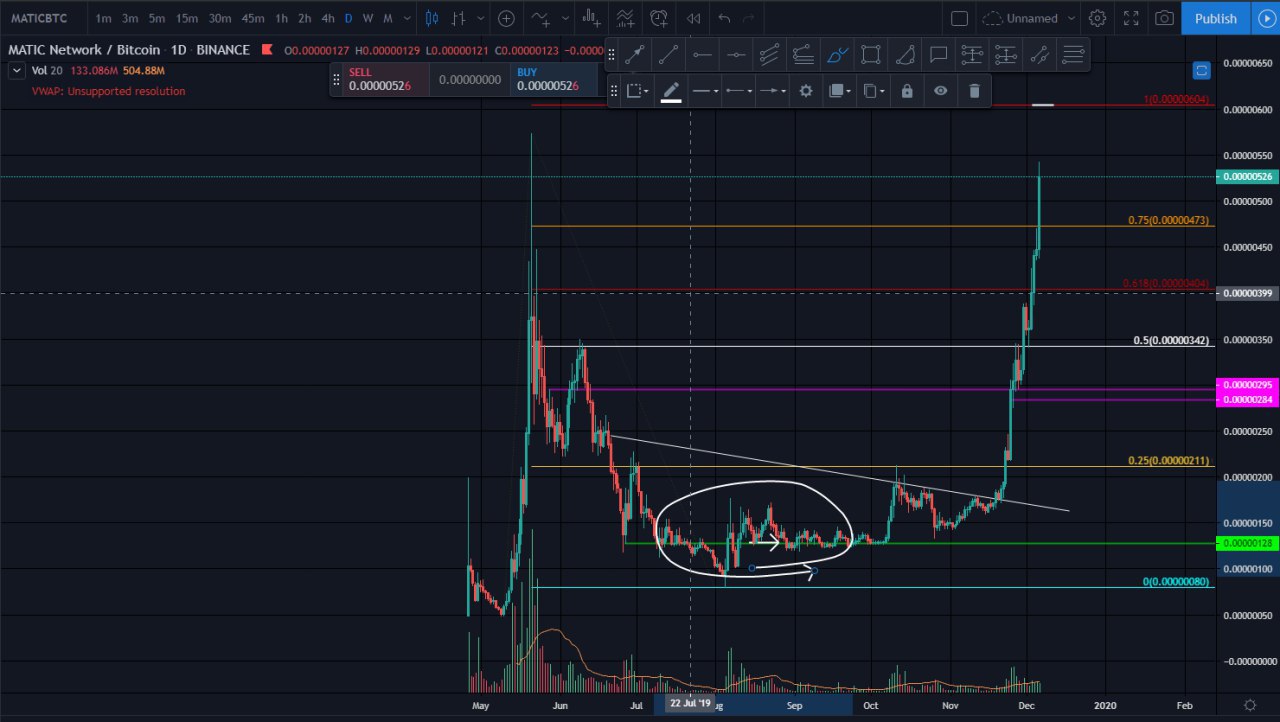The width and height of the screenshot is (1280, 722).
Task: Select the brush drawing tool
Action: tap(837, 55)
